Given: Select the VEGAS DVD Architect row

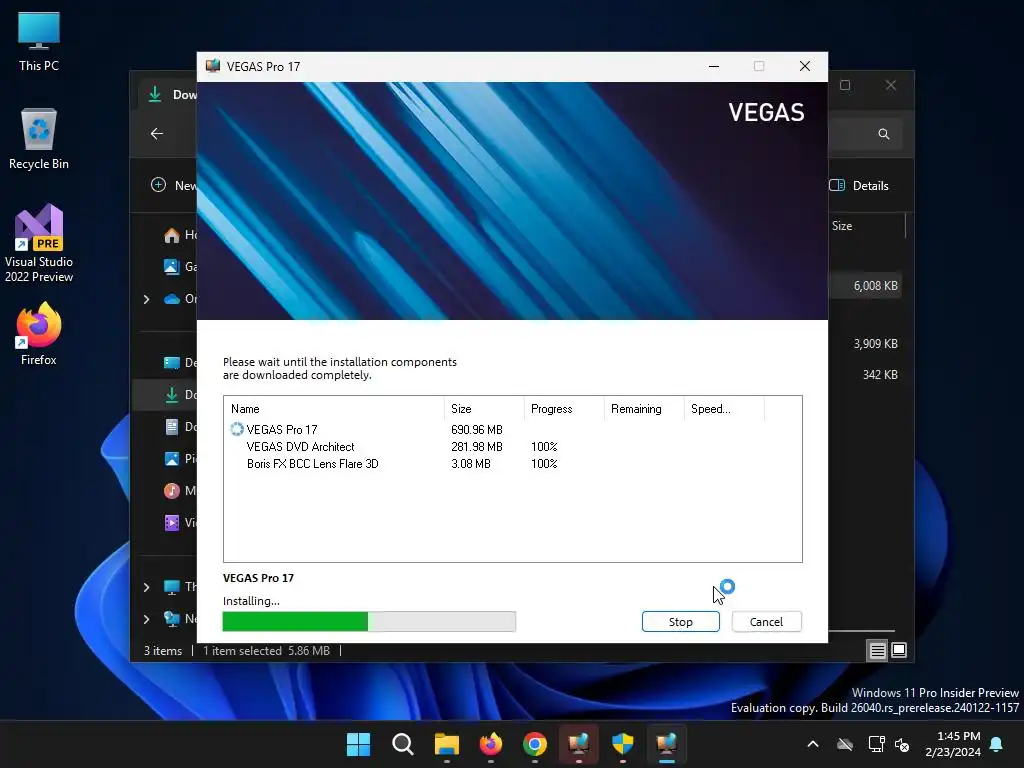Looking at the screenshot, I should pyautogui.click(x=512, y=447).
